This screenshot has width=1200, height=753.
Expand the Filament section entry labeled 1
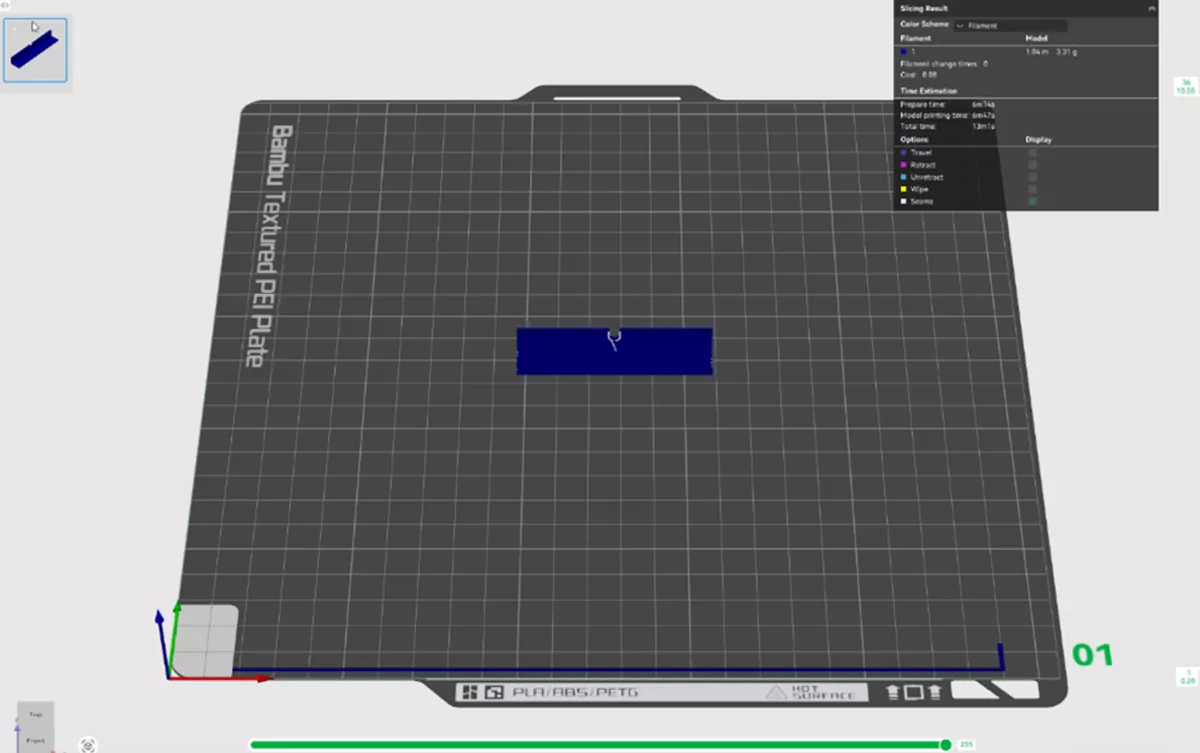pyautogui.click(x=912, y=52)
